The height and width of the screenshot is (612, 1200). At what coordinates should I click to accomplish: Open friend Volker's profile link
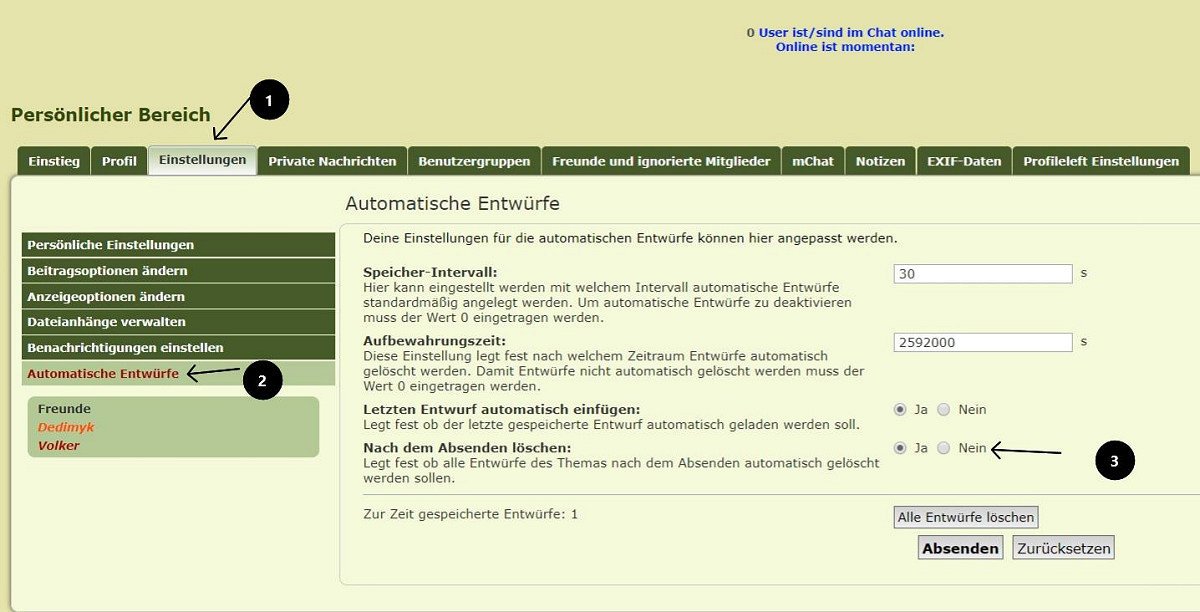point(59,446)
